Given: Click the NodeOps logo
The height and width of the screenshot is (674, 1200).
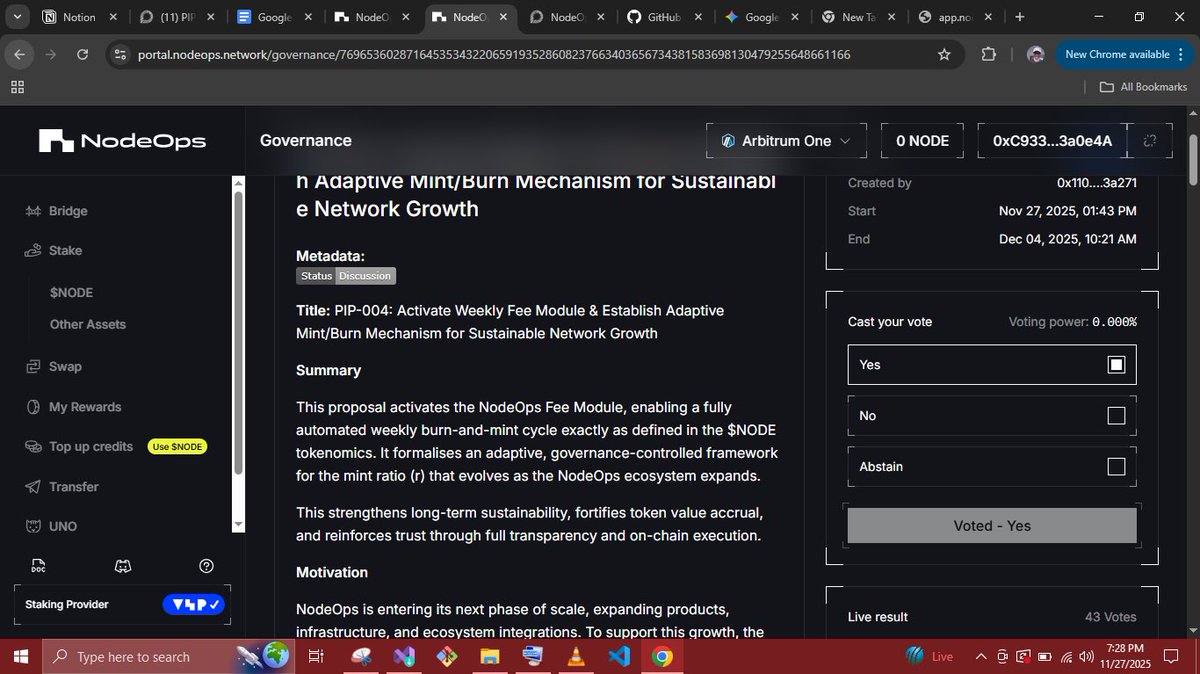Looking at the screenshot, I should coord(122,141).
